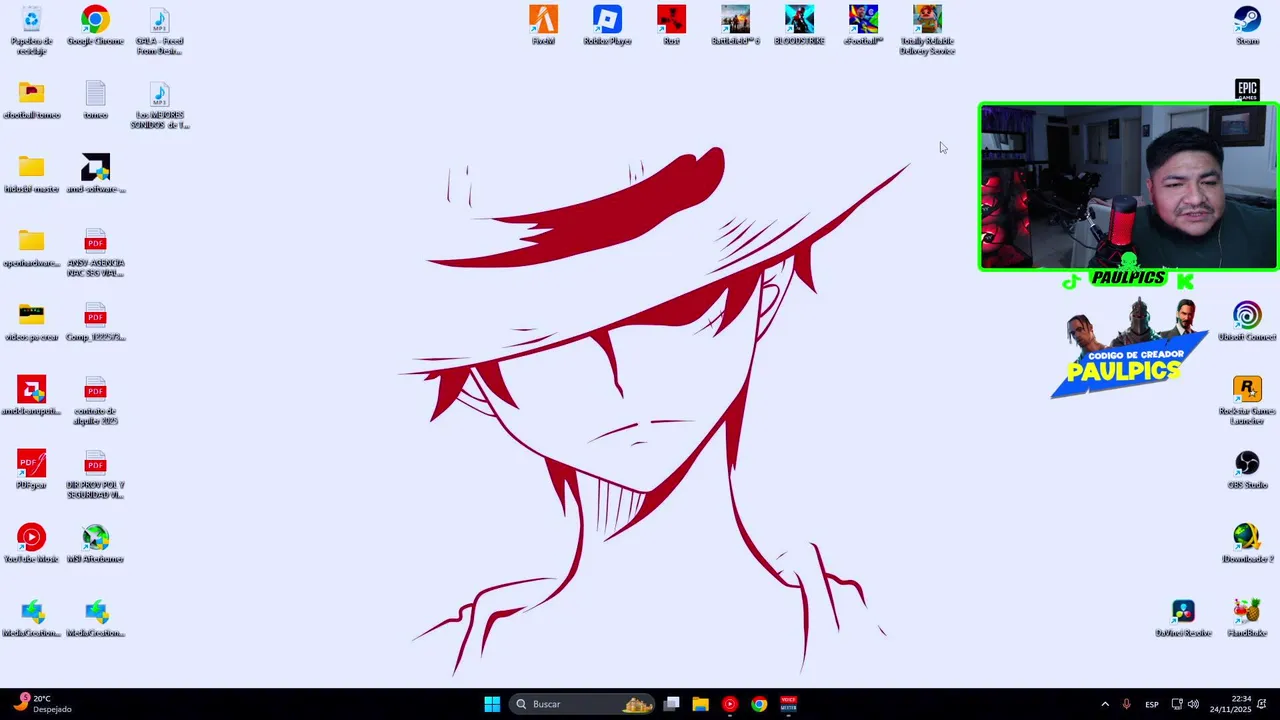Select the amd-software installer icon
This screenshot has height=720, width=1280.
click(95, 174)
